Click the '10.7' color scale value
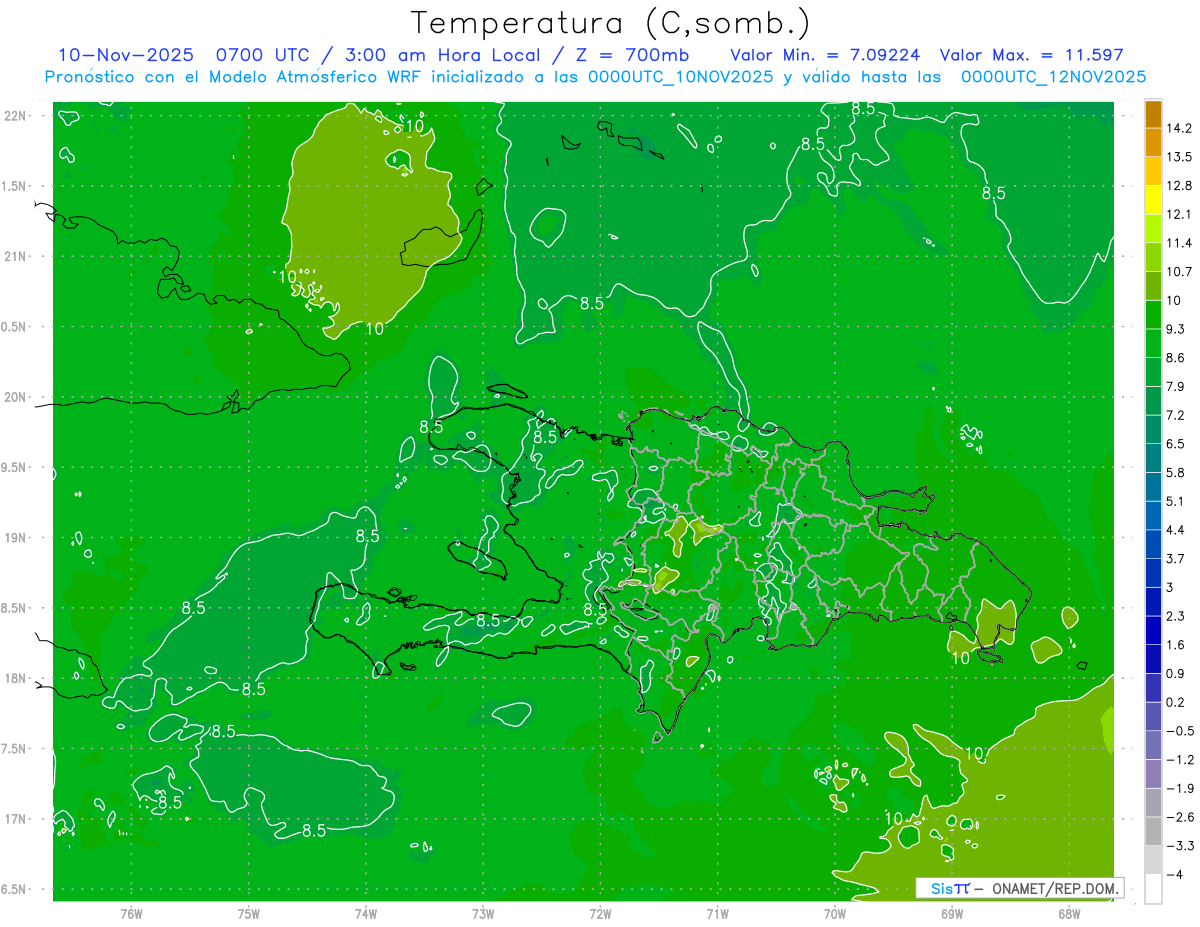Screen dimensions: 1200x927 coord(1180,272)
